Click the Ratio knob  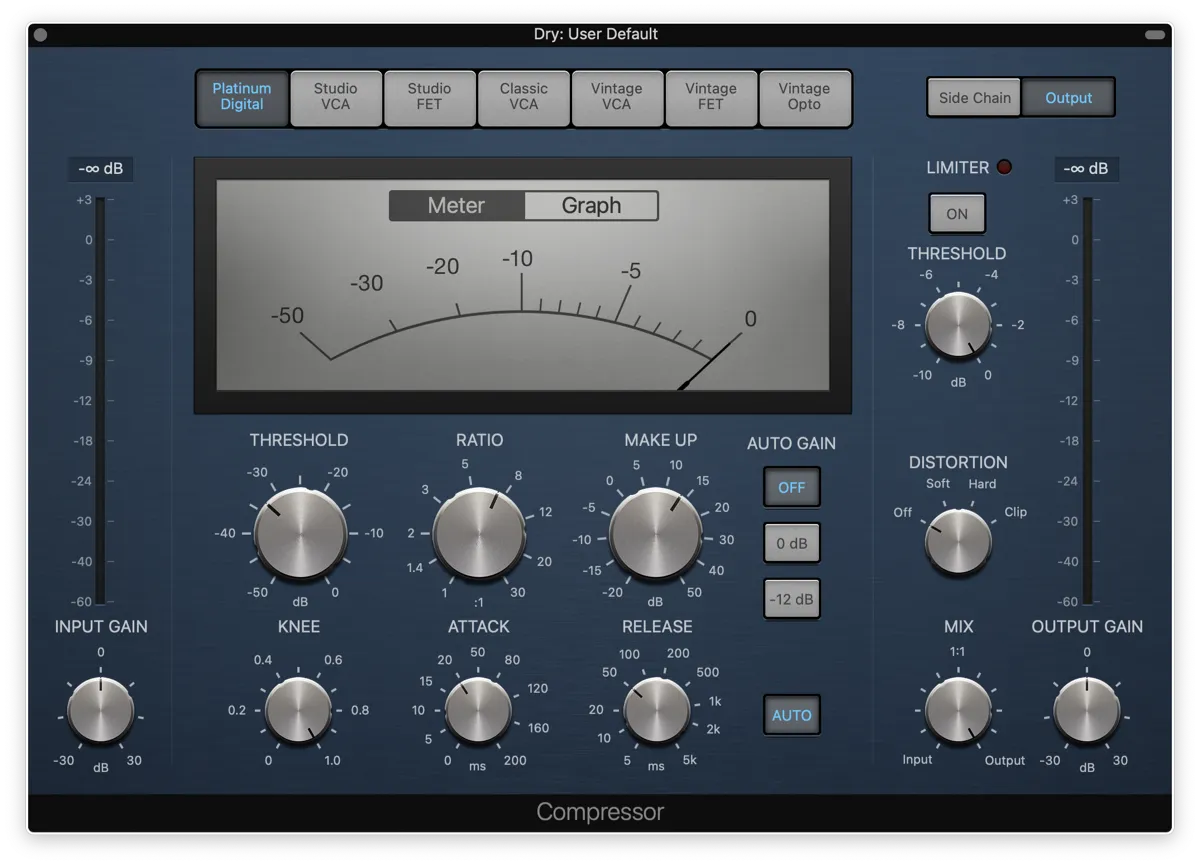[x=479, y=535]
